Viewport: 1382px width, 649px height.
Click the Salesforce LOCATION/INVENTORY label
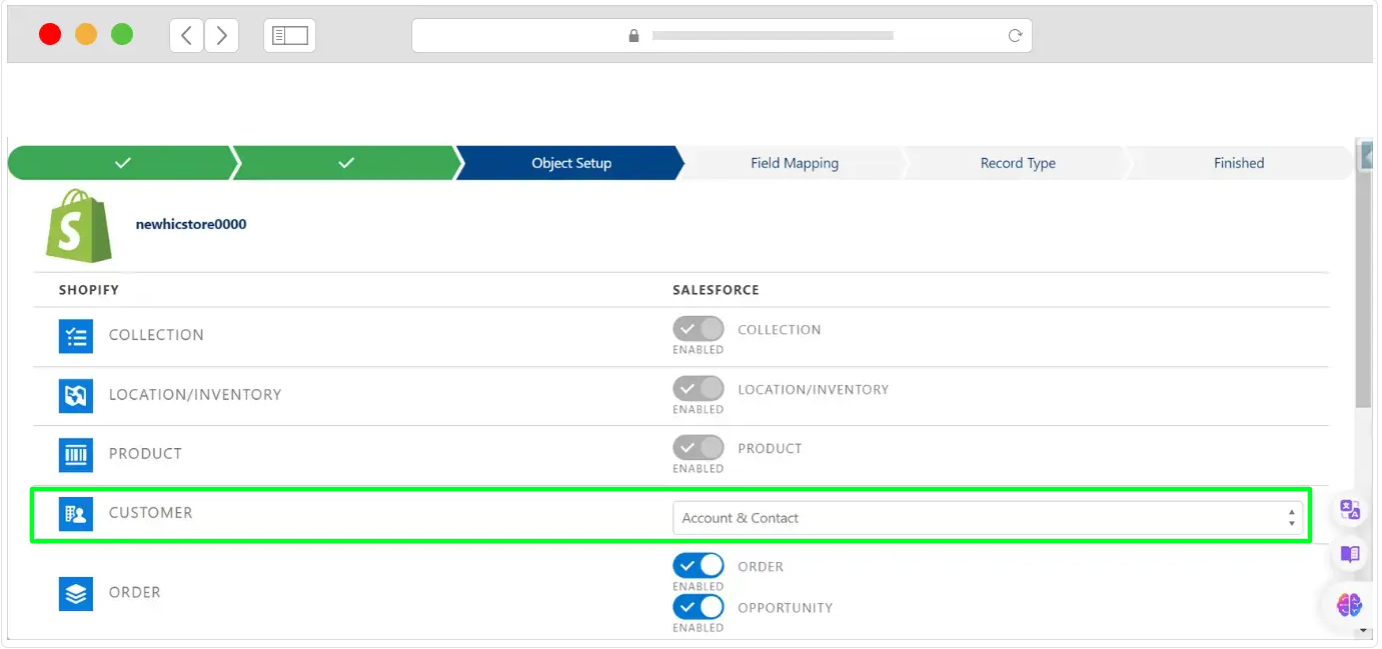813,390
